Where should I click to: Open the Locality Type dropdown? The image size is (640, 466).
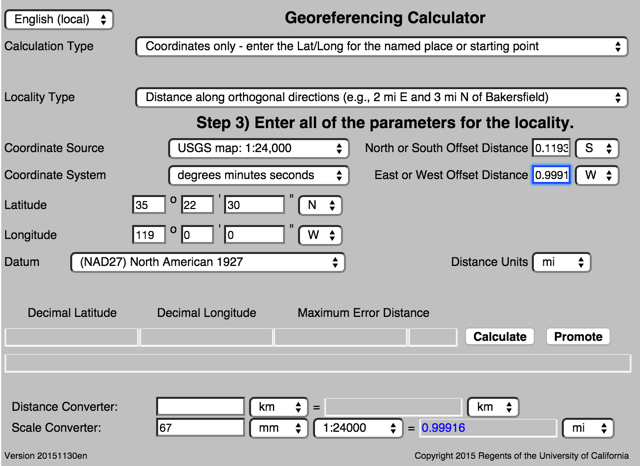tap(381, 98)
